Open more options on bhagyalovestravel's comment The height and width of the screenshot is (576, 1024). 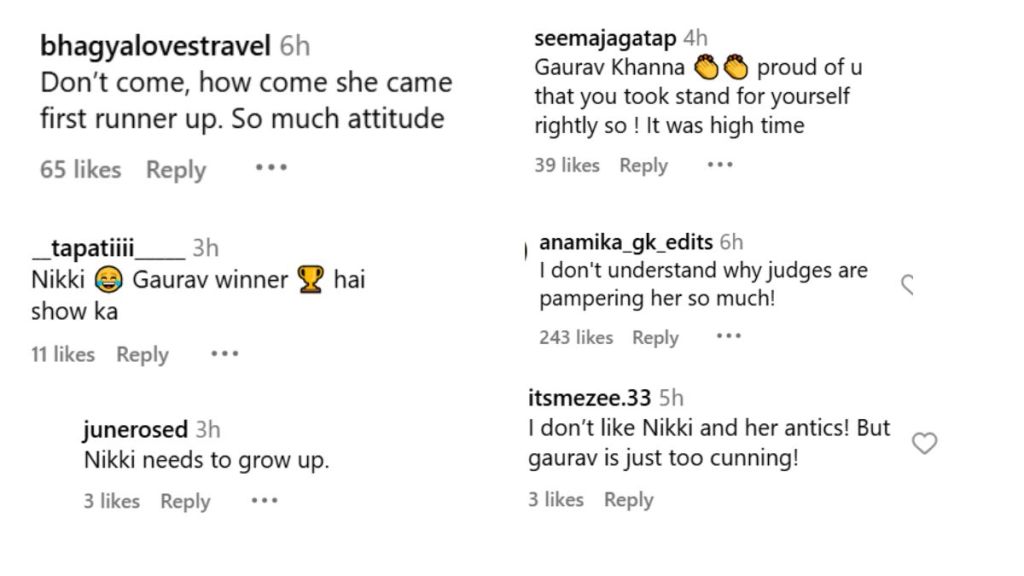(x=271, y=168)
